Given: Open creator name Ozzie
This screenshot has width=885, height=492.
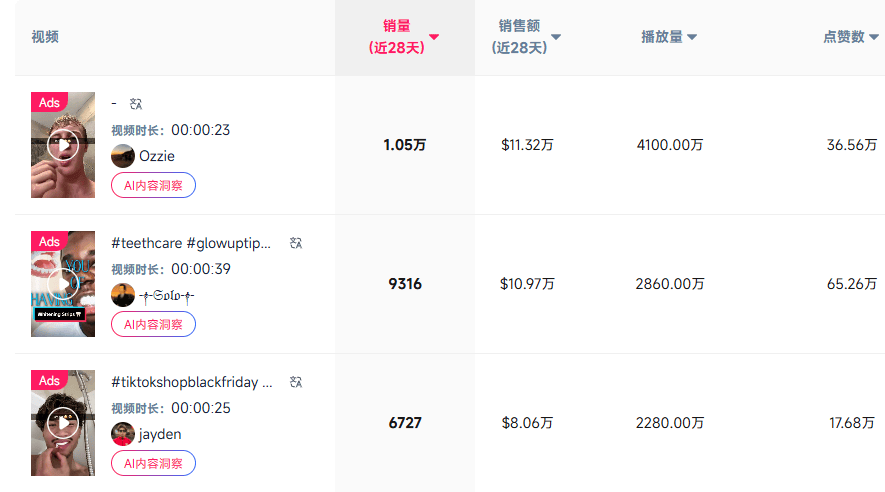Looking at the screenshot, I should tap(157, 156).
